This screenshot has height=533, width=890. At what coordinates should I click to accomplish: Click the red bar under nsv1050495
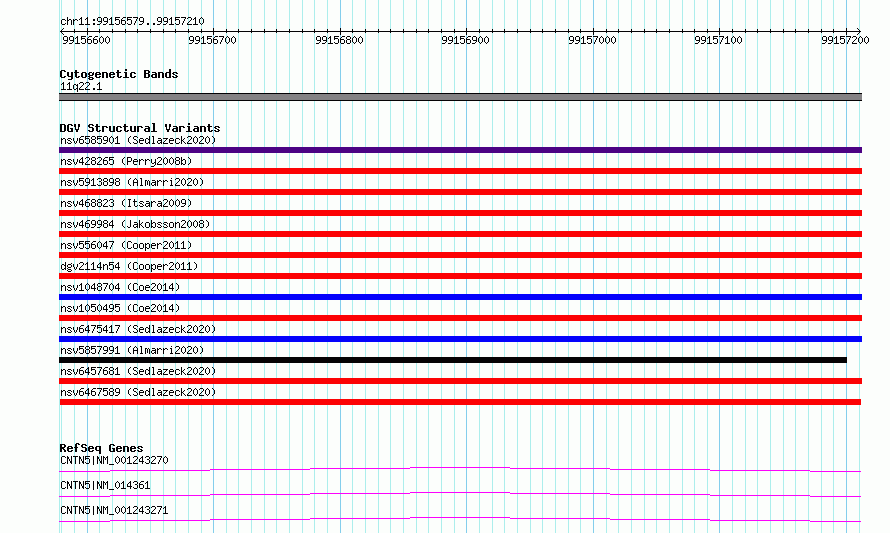460,318
